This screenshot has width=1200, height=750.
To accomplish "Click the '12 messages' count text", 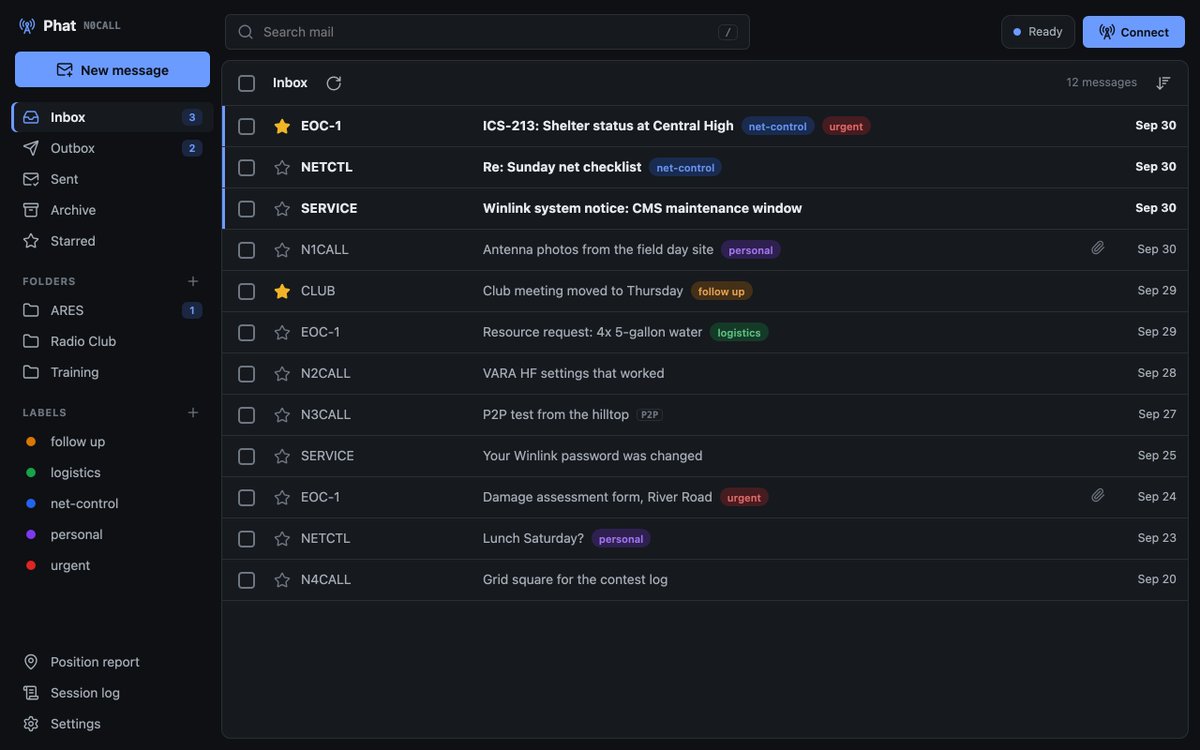I will [x=1101, y=83].
